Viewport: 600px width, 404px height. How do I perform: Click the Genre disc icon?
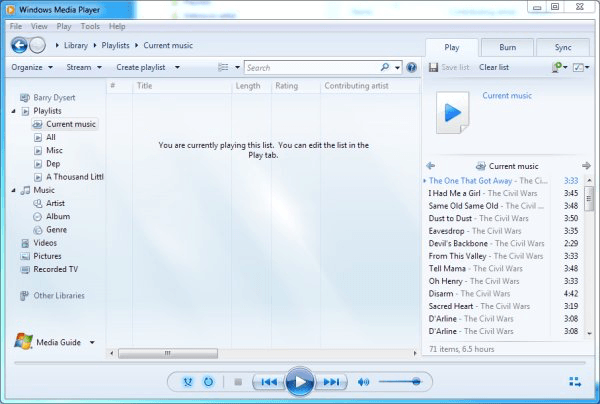tap(38, 230)
